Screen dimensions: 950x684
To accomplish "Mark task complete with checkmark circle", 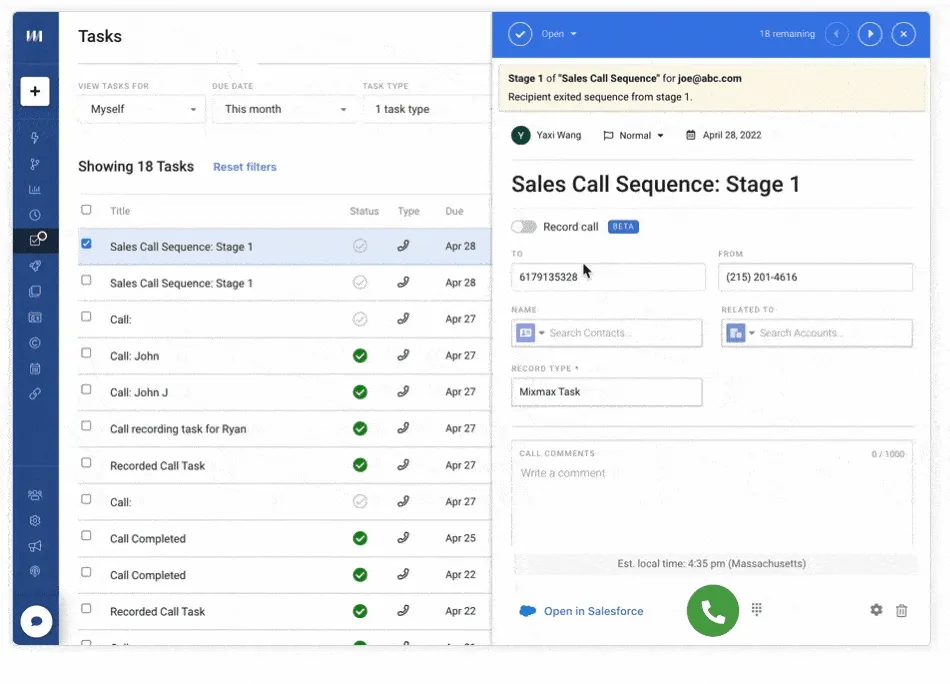I will tap(520, 34).
